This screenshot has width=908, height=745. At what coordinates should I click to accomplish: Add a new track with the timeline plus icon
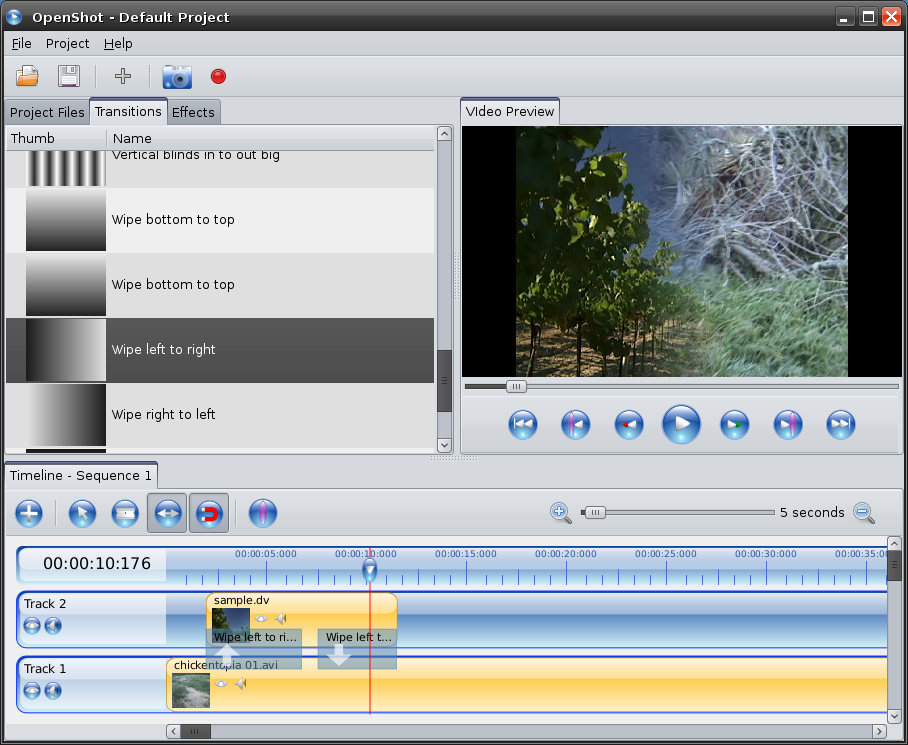coord(29,514)
